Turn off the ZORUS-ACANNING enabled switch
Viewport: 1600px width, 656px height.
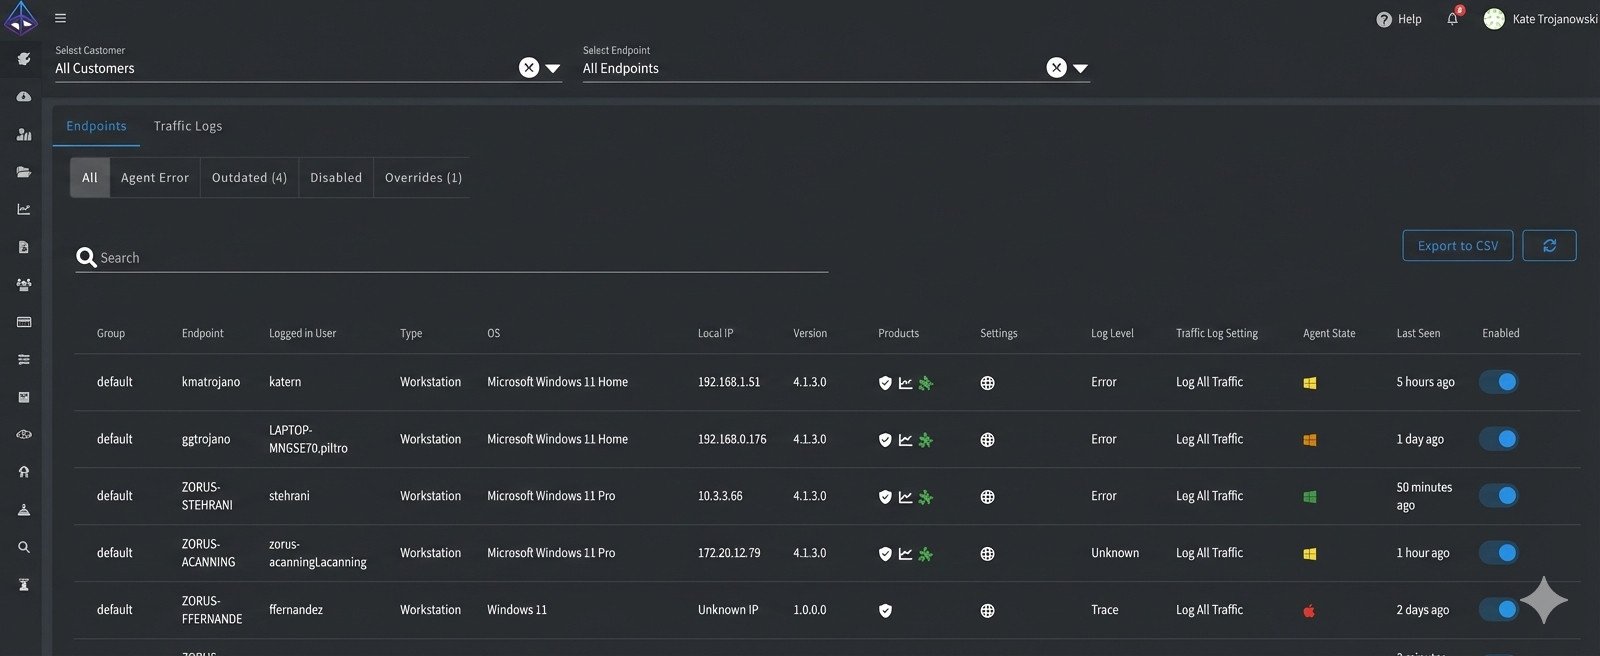coord(1498,553)
